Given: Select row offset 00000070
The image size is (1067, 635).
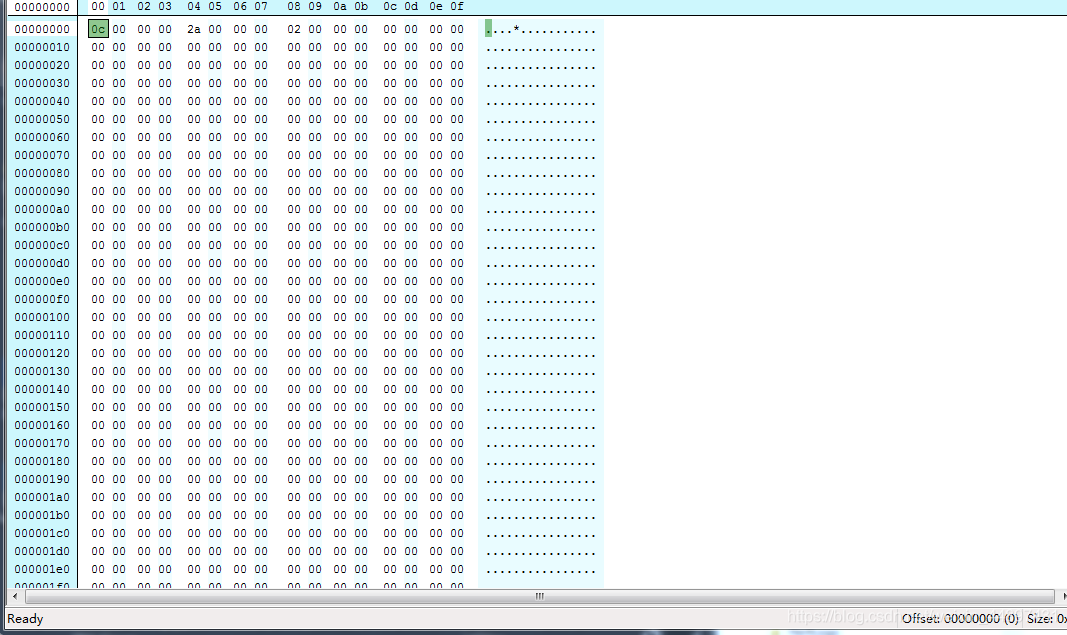Looking at the screenshot, I should (42, 155).
